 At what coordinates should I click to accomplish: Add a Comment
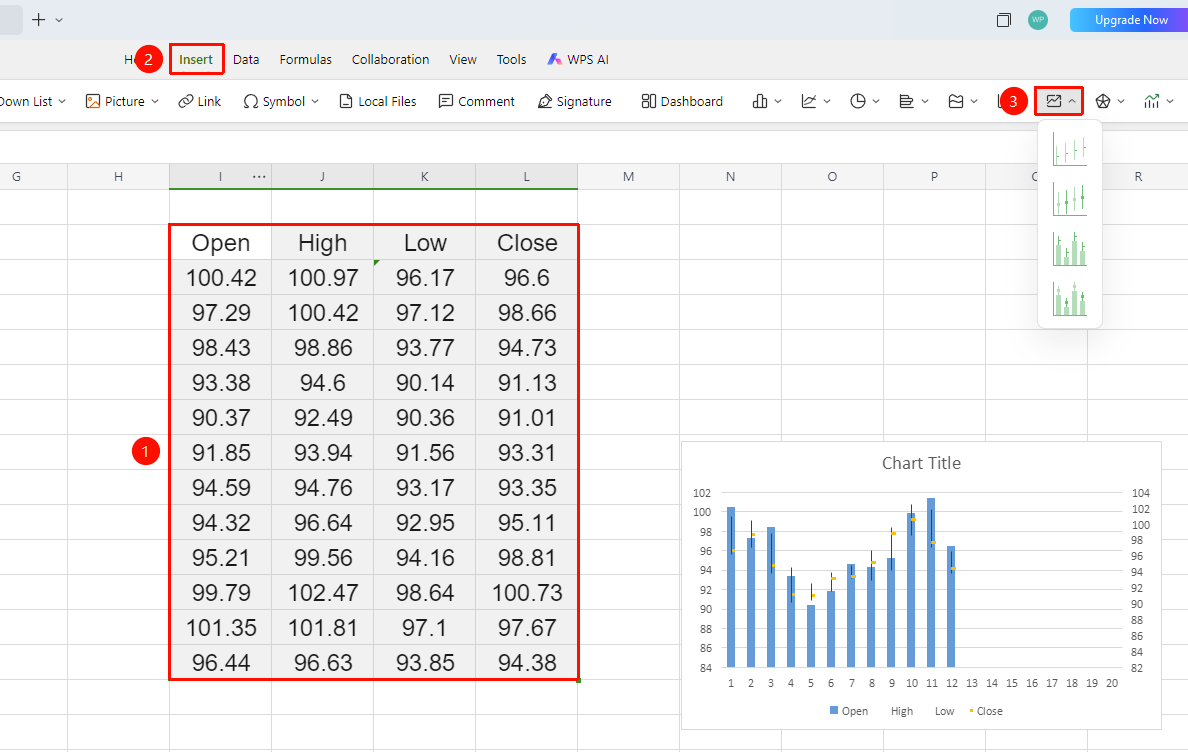(x=477, y=101)
